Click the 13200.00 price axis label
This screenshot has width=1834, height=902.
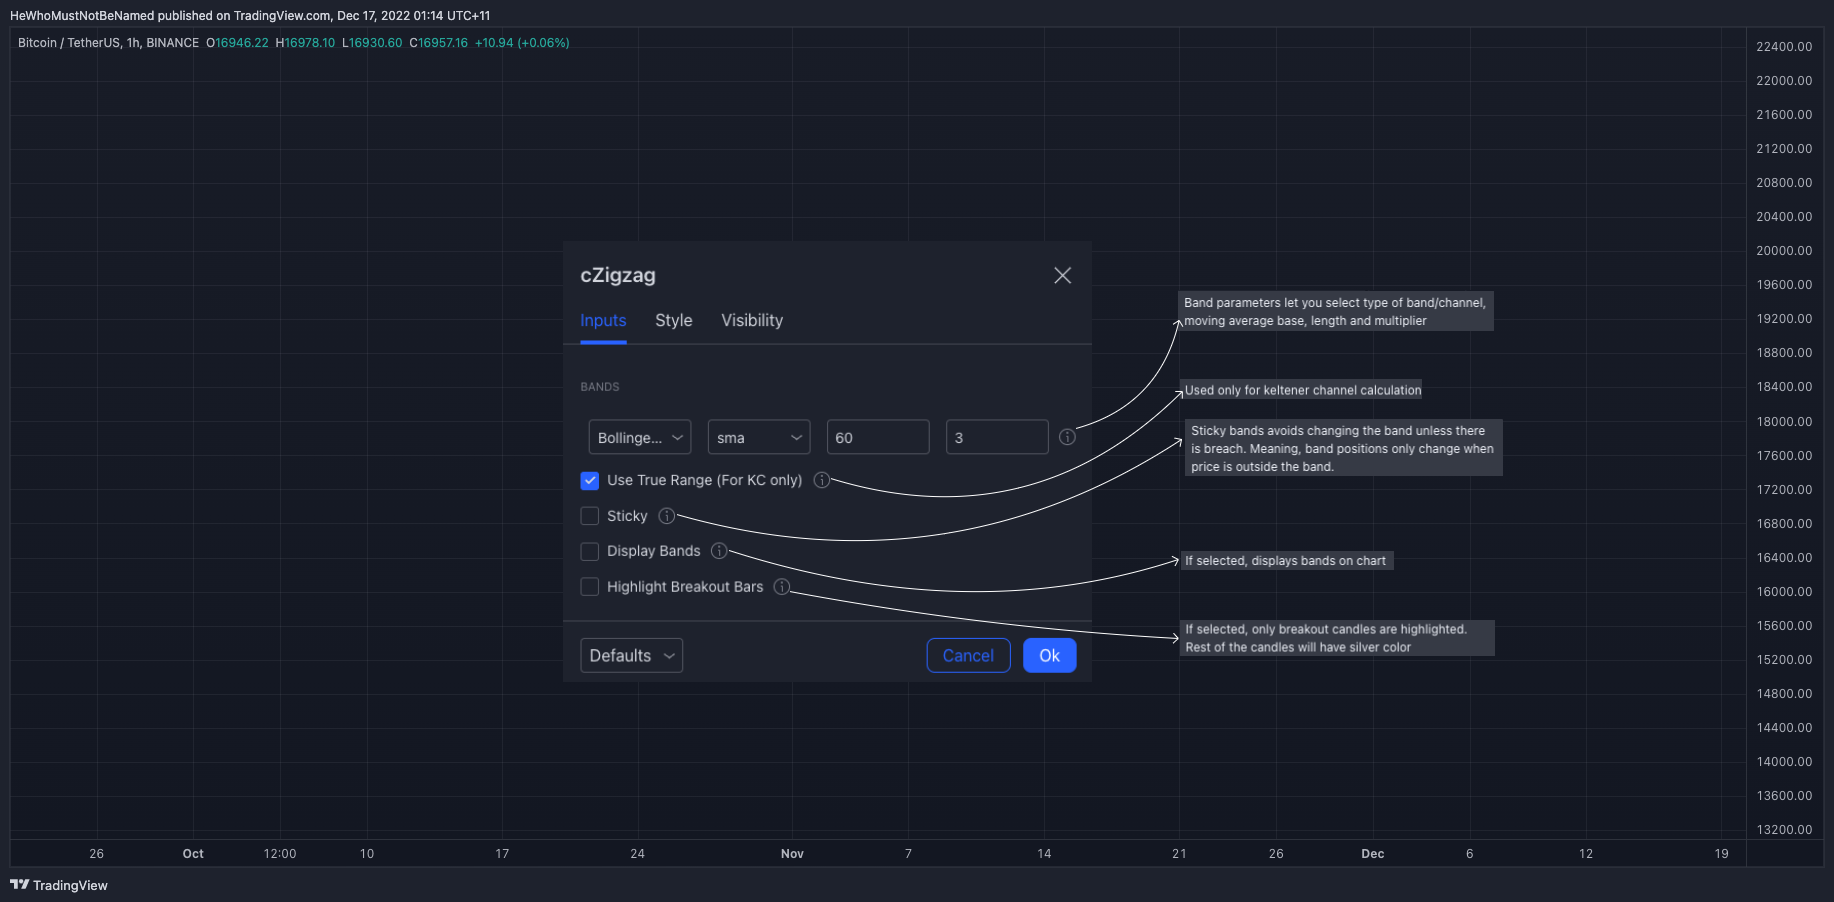1784,830
